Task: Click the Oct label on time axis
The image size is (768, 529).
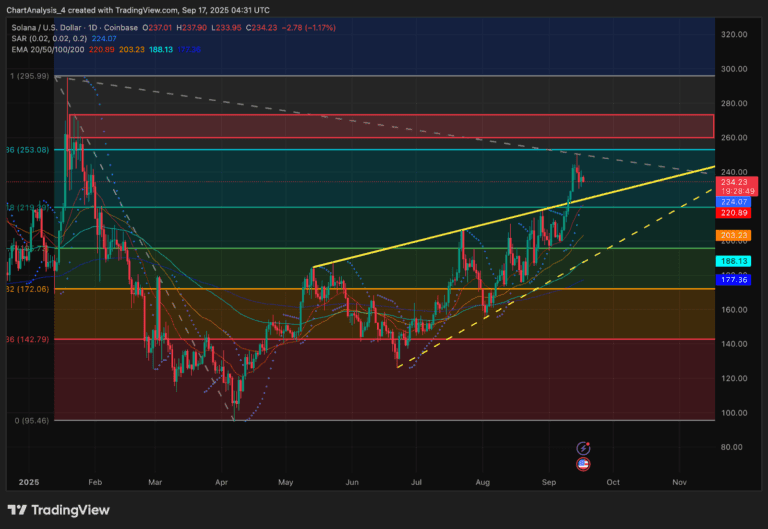Action: pyautogui.click(x=613, y=482)
